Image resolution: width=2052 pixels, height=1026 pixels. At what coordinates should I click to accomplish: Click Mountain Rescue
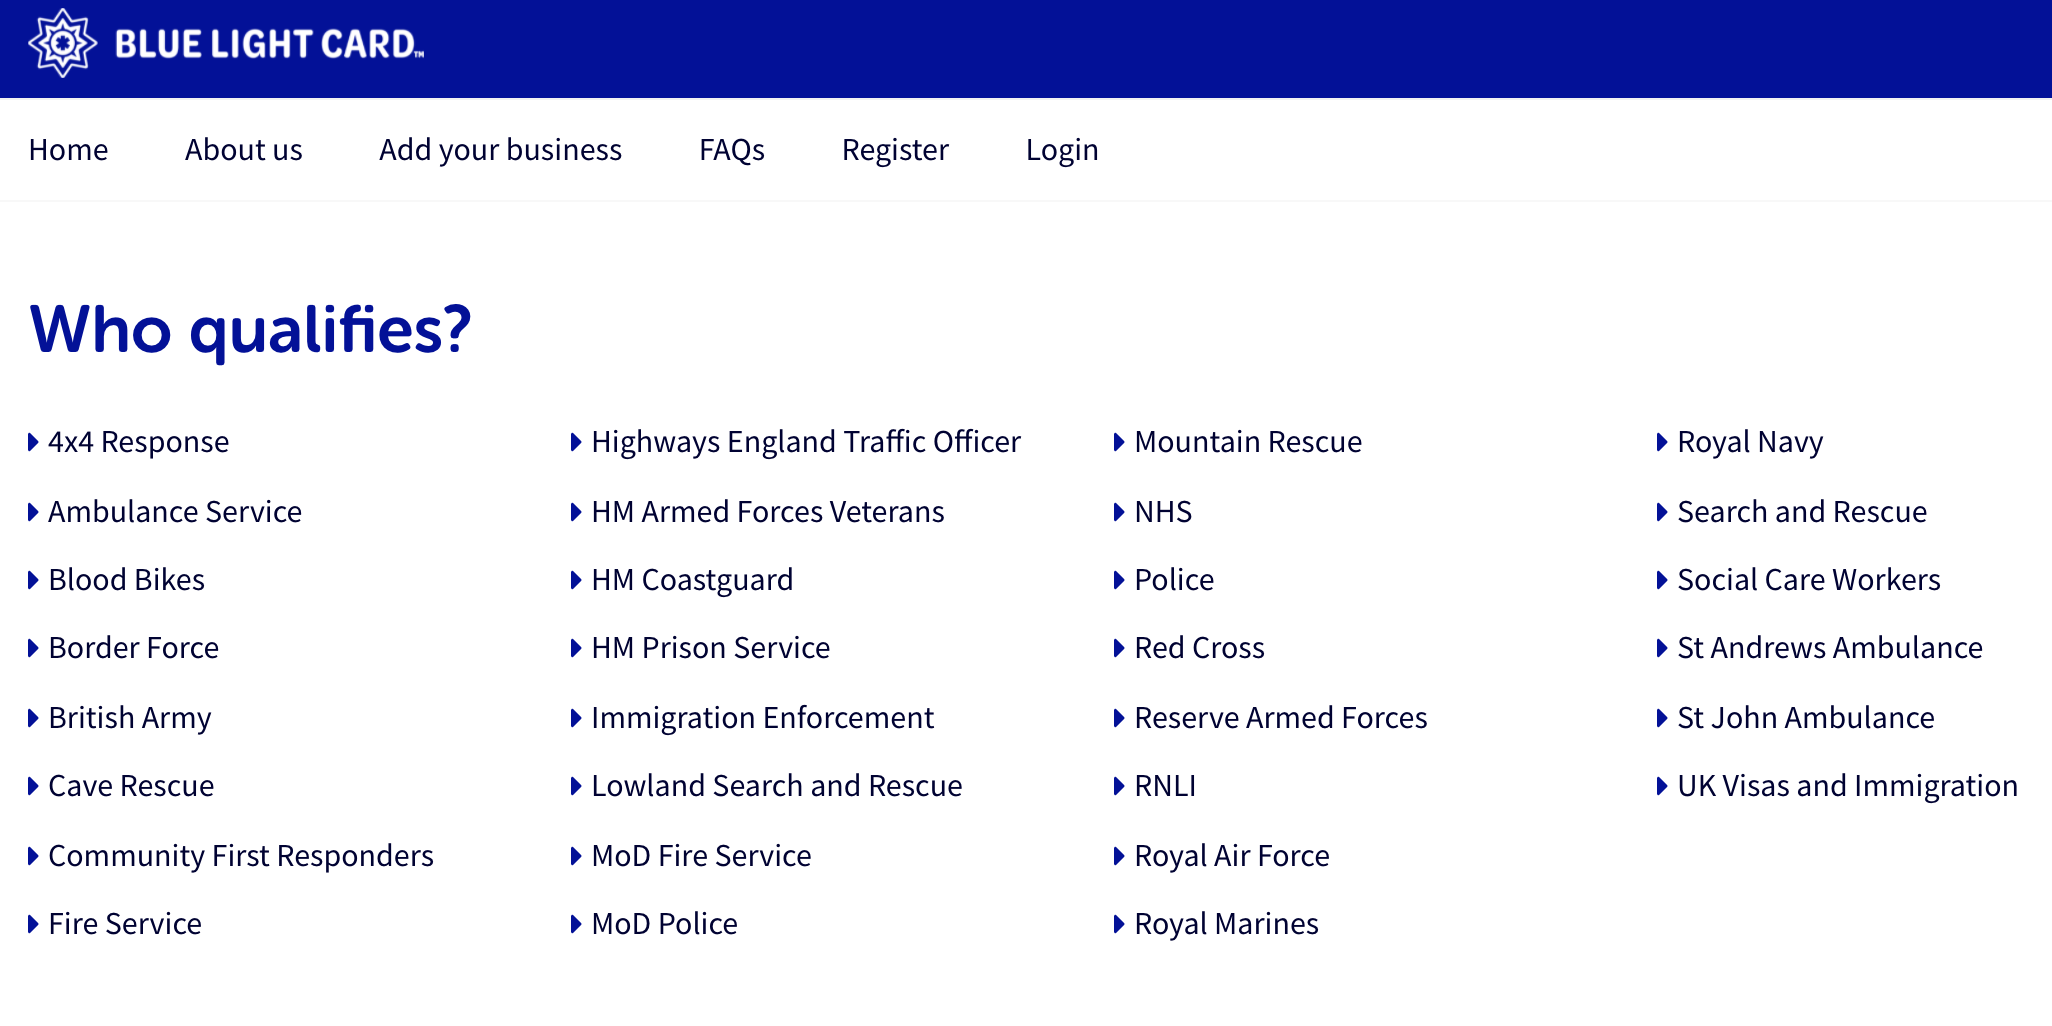[1248, 442]
